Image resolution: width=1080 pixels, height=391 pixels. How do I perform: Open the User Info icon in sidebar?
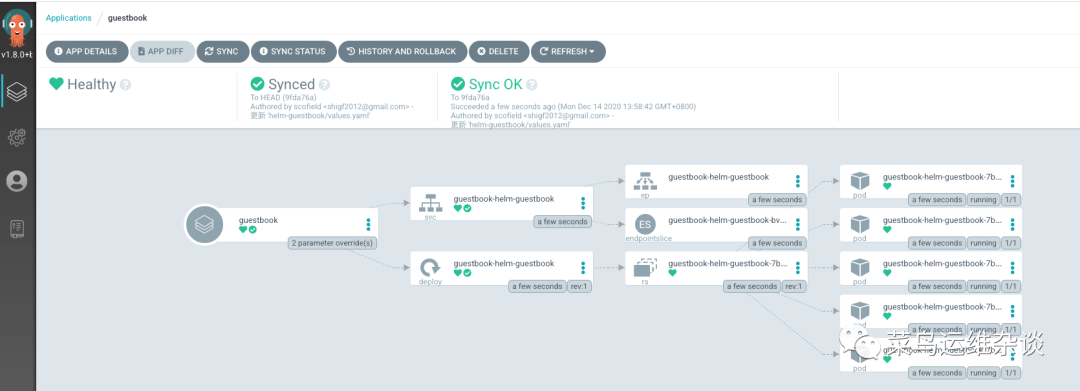[x=17, y=182]
